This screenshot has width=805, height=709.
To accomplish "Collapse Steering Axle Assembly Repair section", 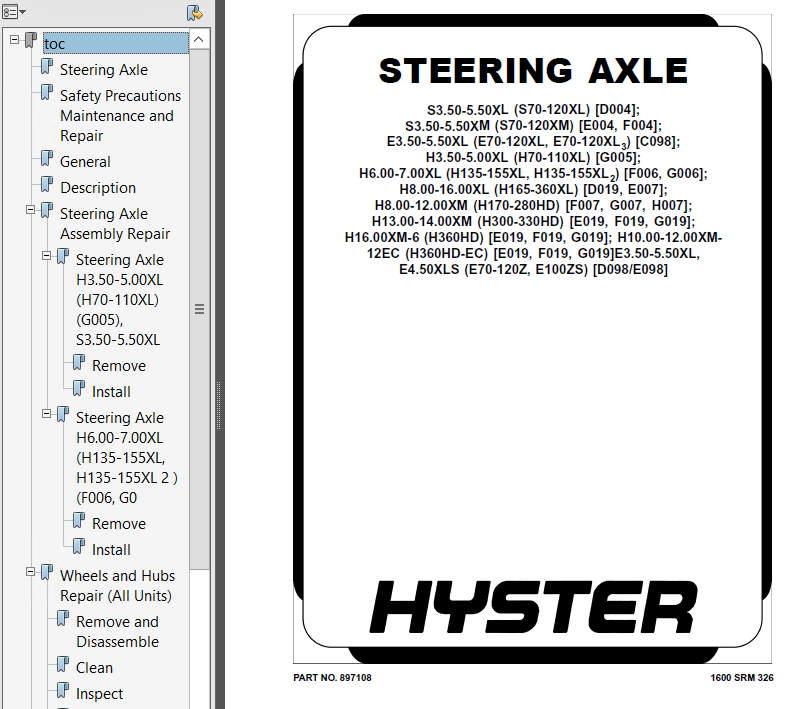I will (30, 209).
